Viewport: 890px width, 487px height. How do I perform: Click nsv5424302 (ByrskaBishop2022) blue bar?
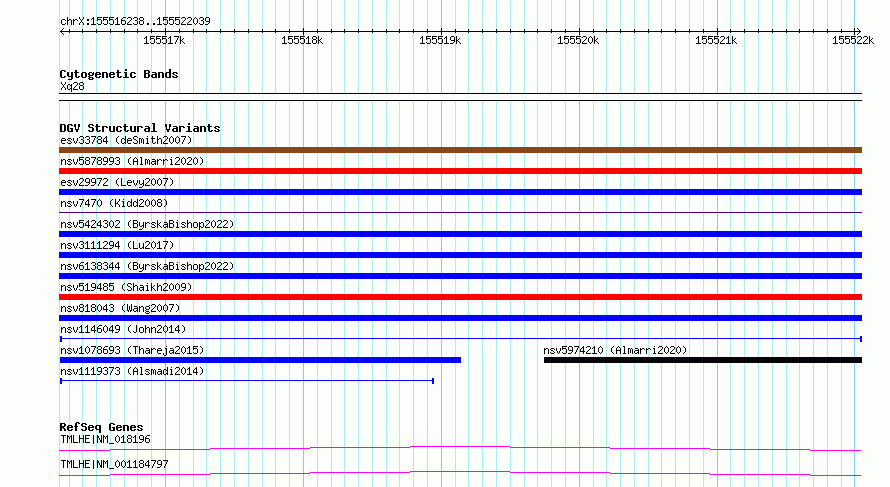460,234
